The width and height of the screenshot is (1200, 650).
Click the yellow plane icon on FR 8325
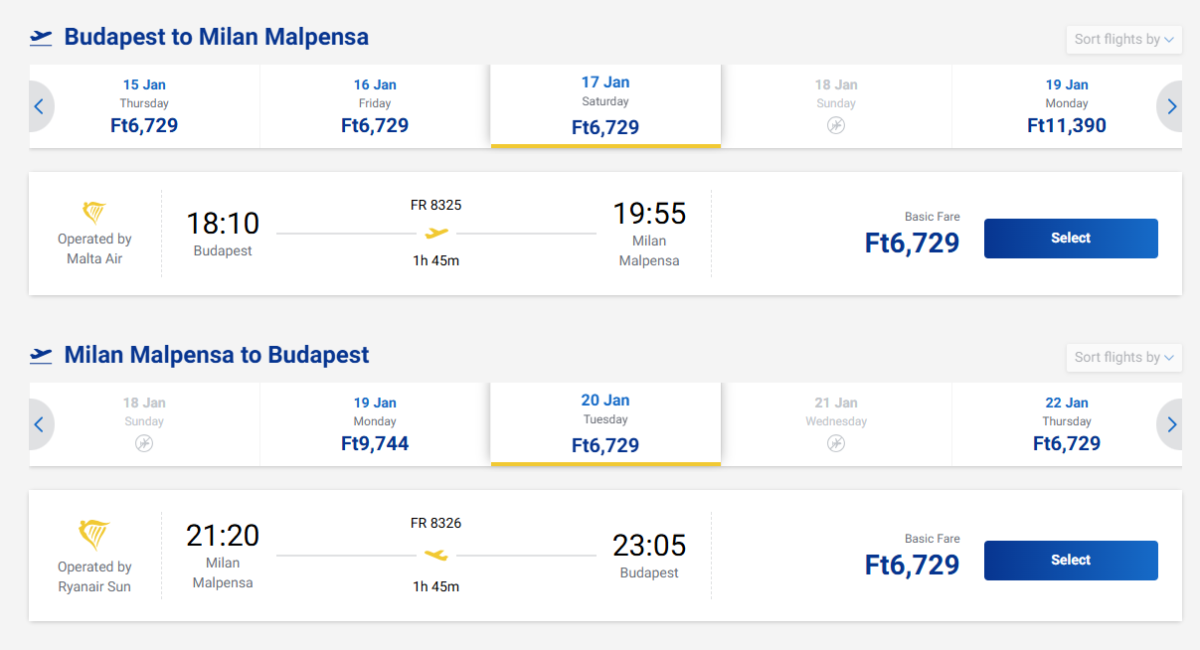point(436,233)
